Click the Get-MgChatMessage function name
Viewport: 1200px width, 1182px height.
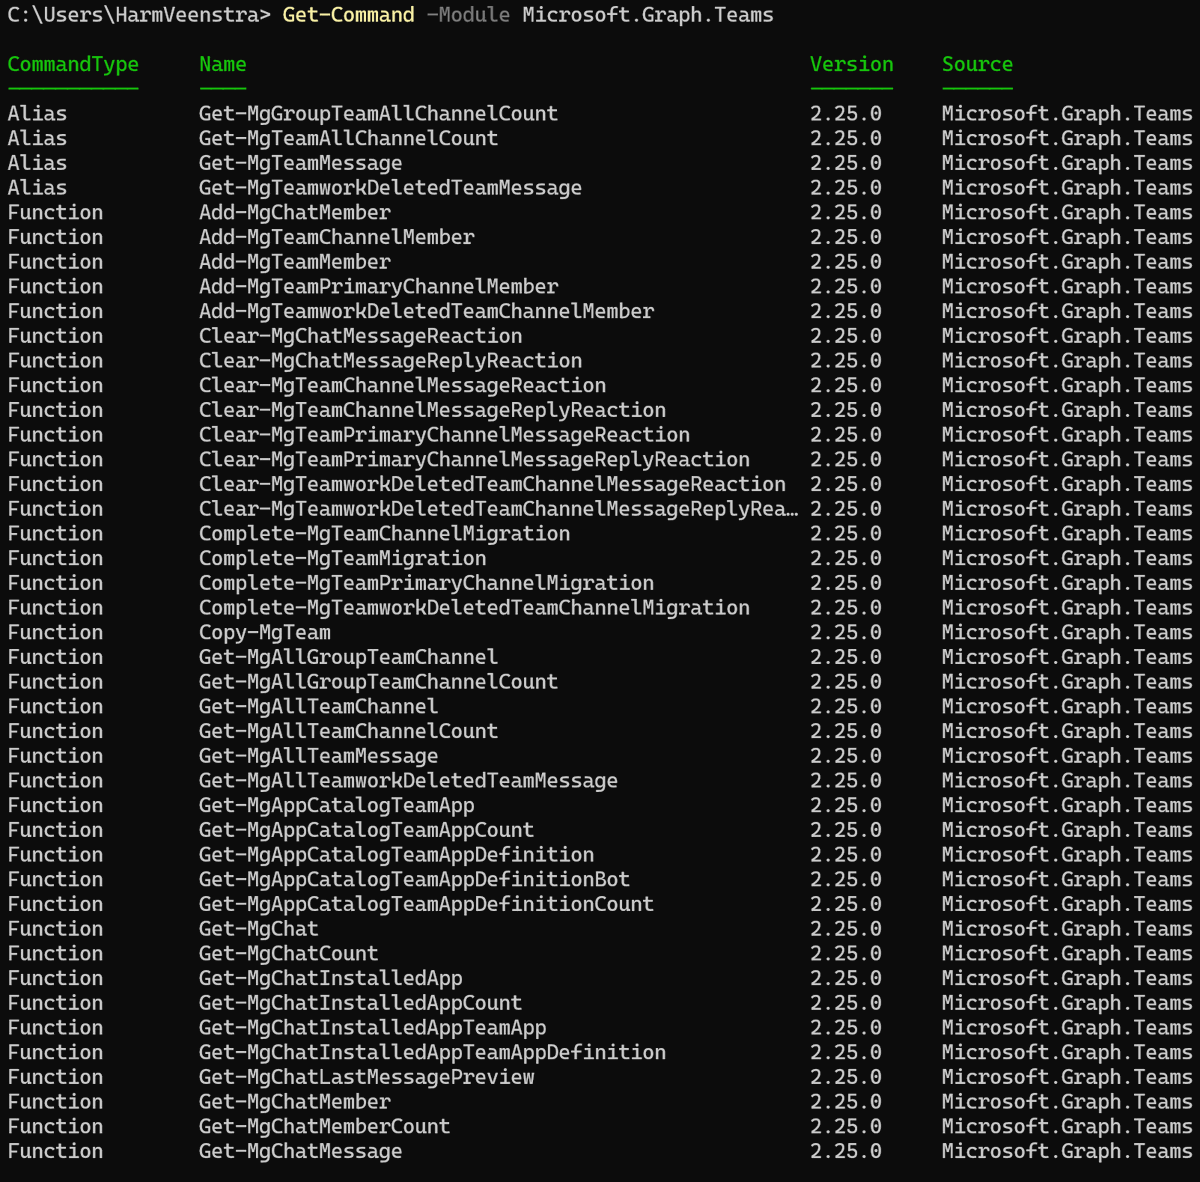pos(301,1151)
